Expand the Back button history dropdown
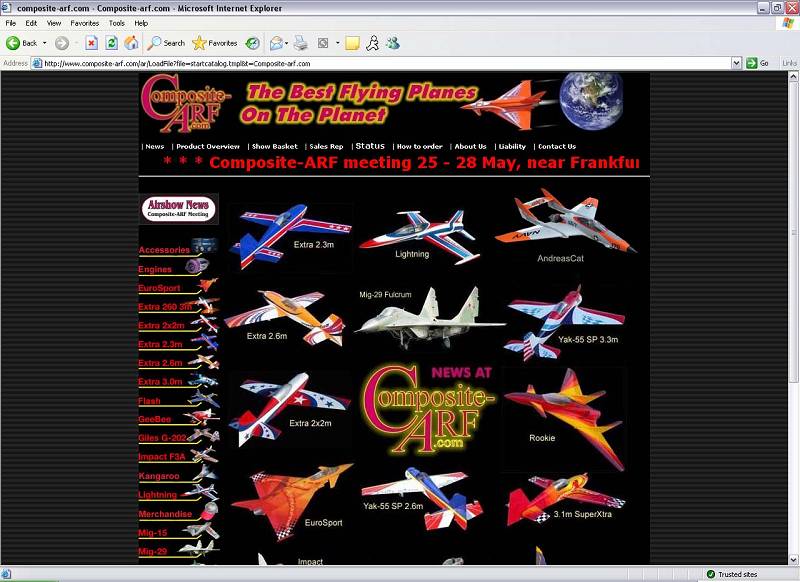800x582 pixels. [x=45, y=43]
